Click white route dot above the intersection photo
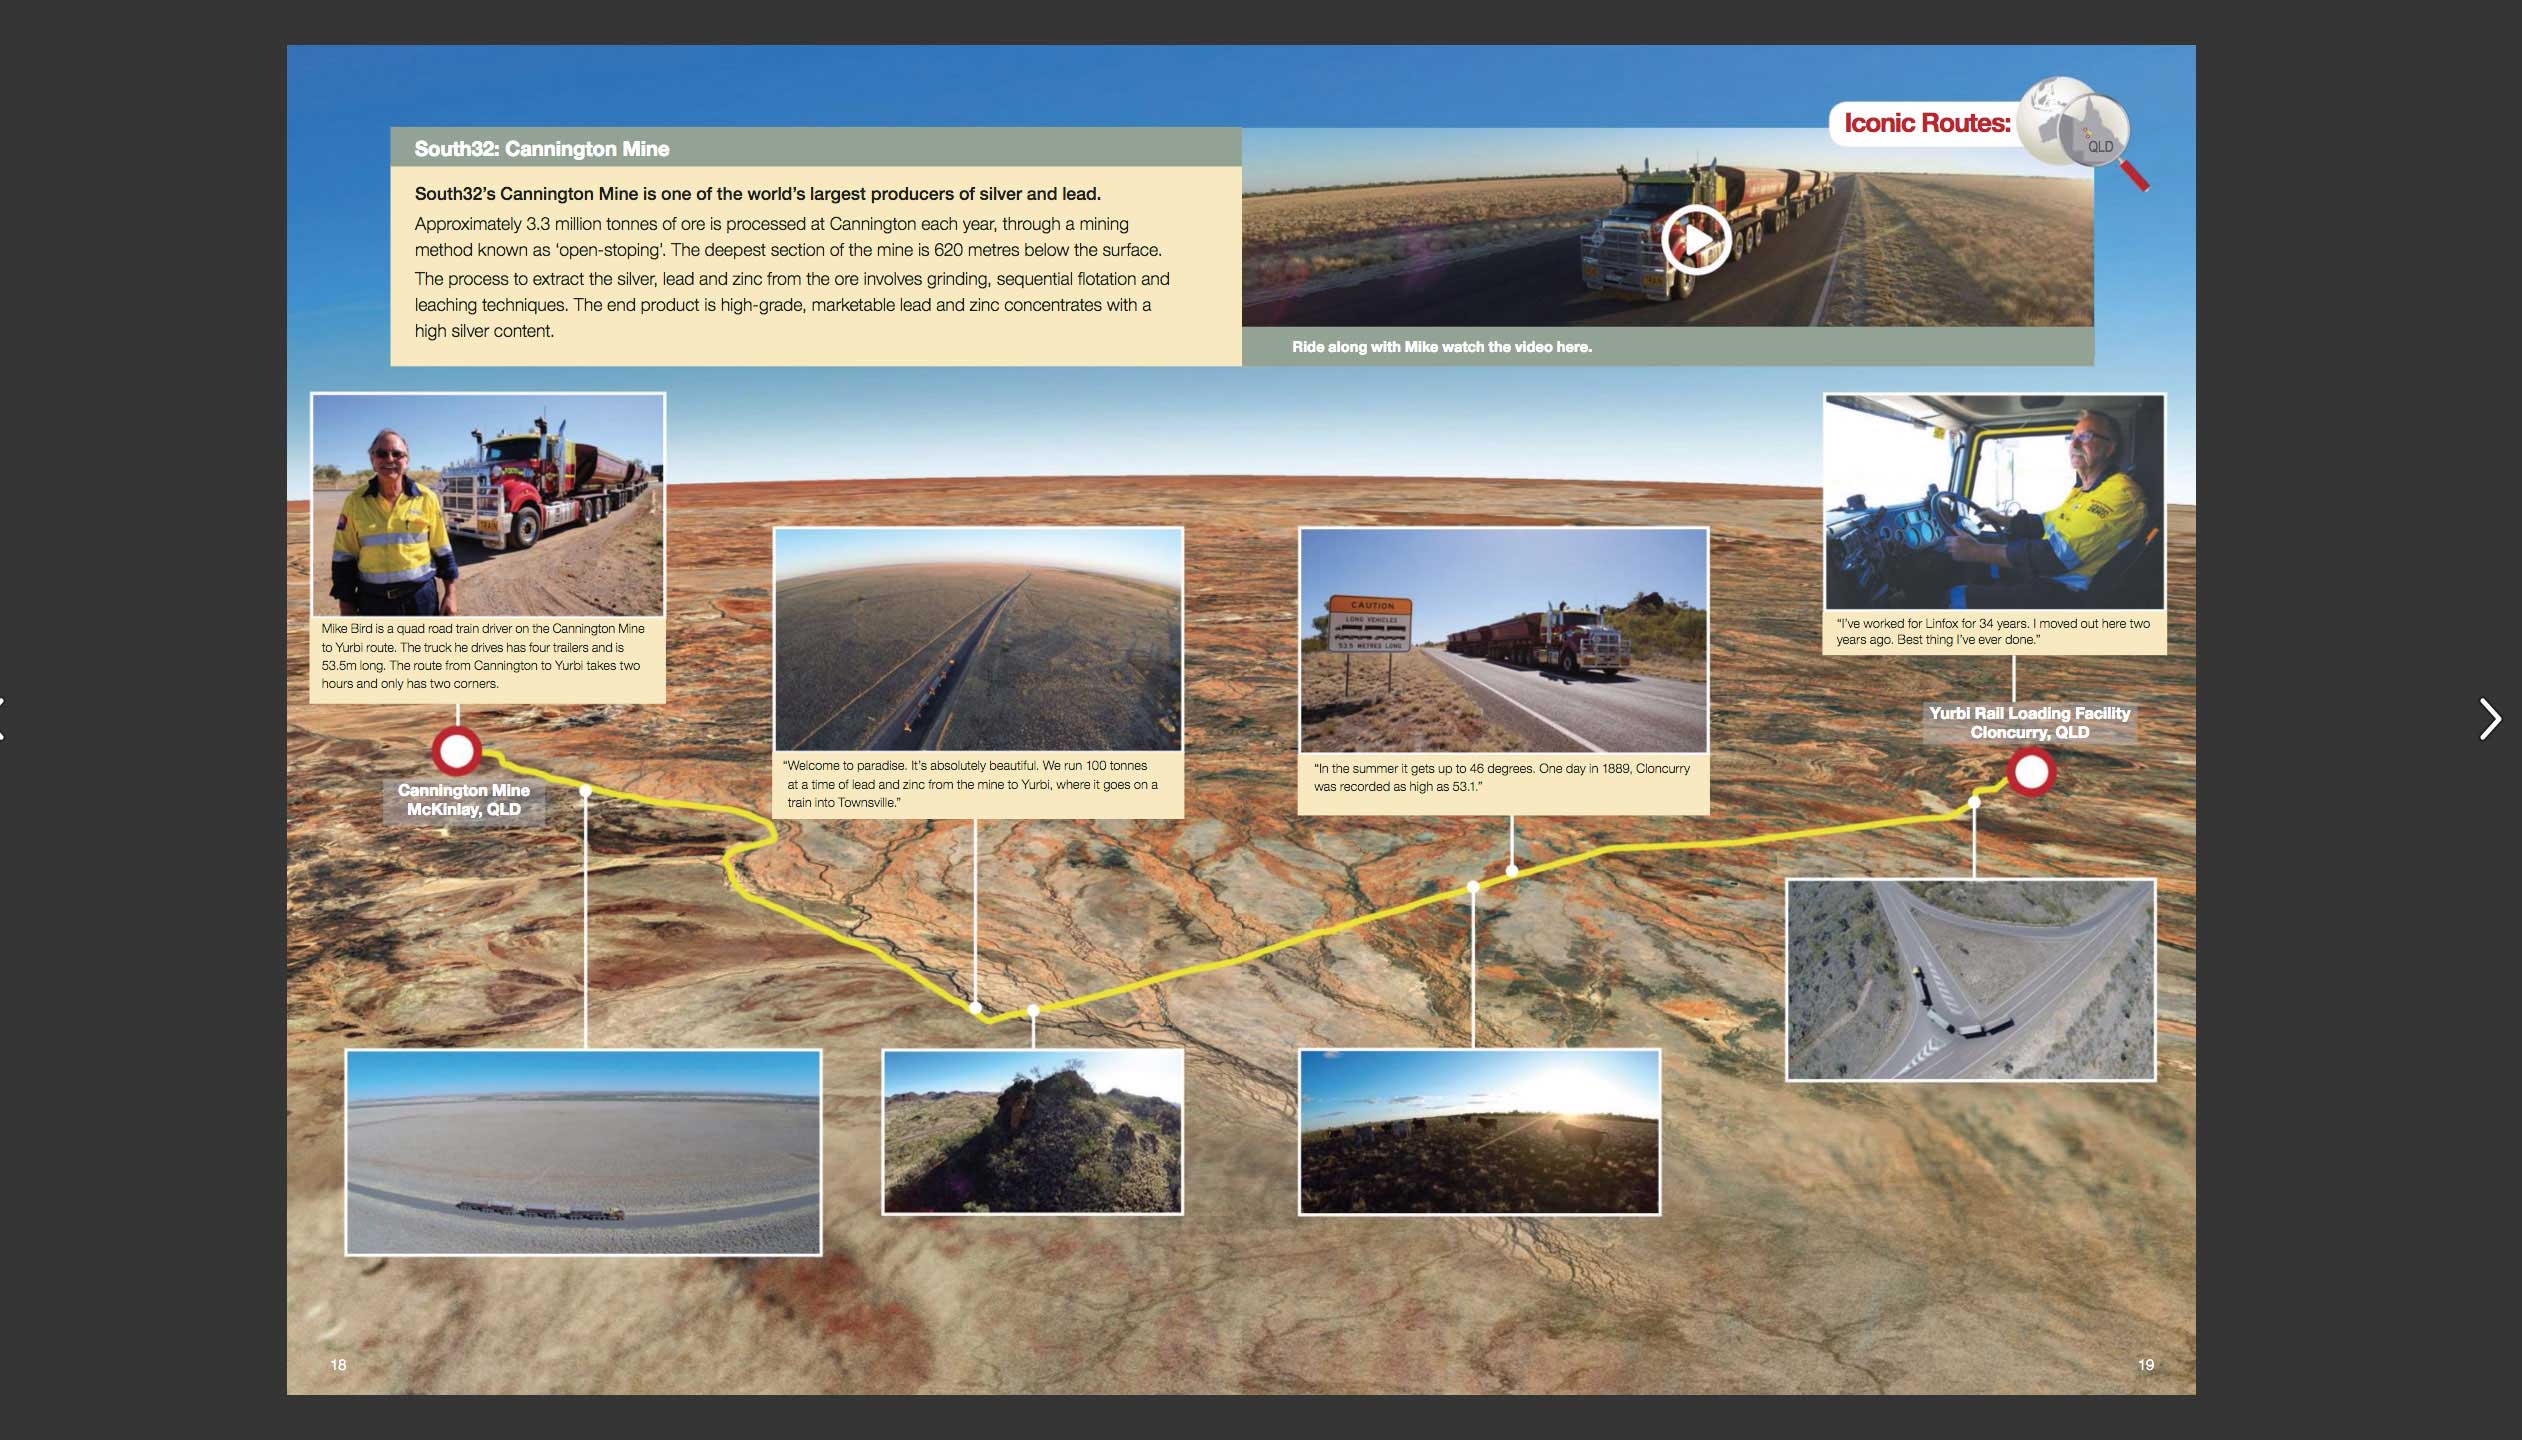Screen dimensions: 2522x1440 point(1974,802)
